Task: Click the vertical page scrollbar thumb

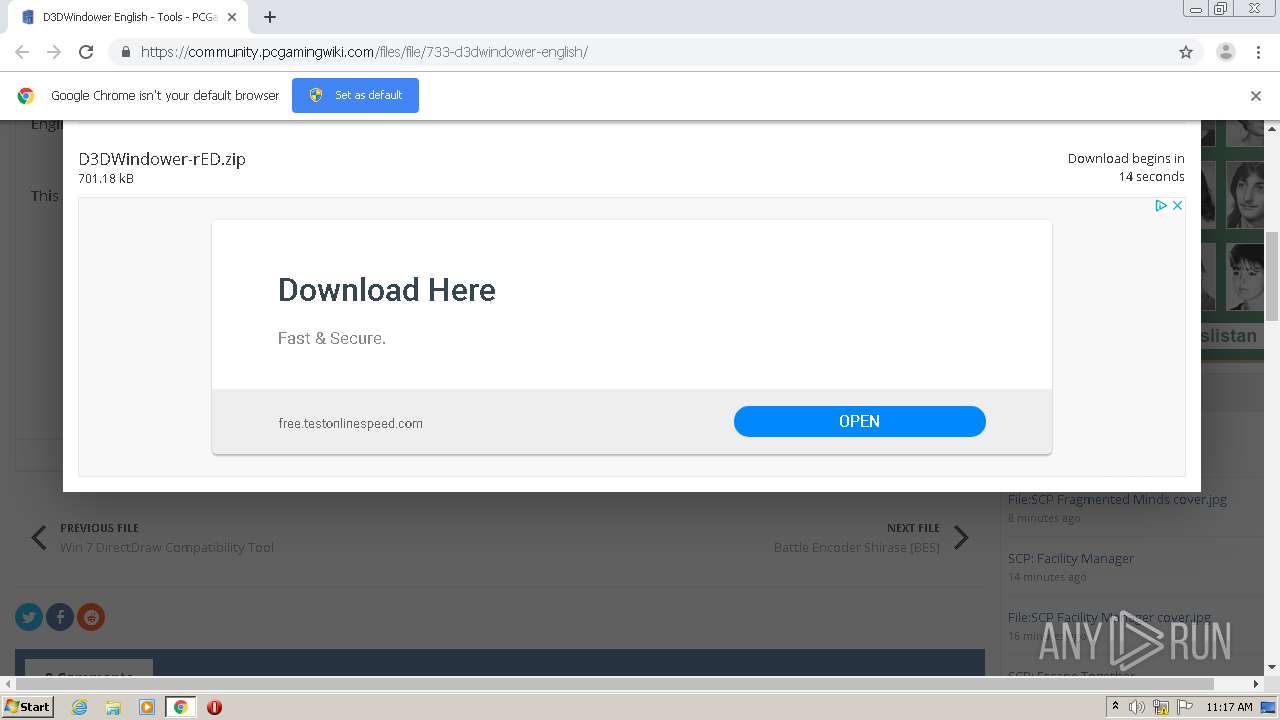Action: click(1272, 276)
